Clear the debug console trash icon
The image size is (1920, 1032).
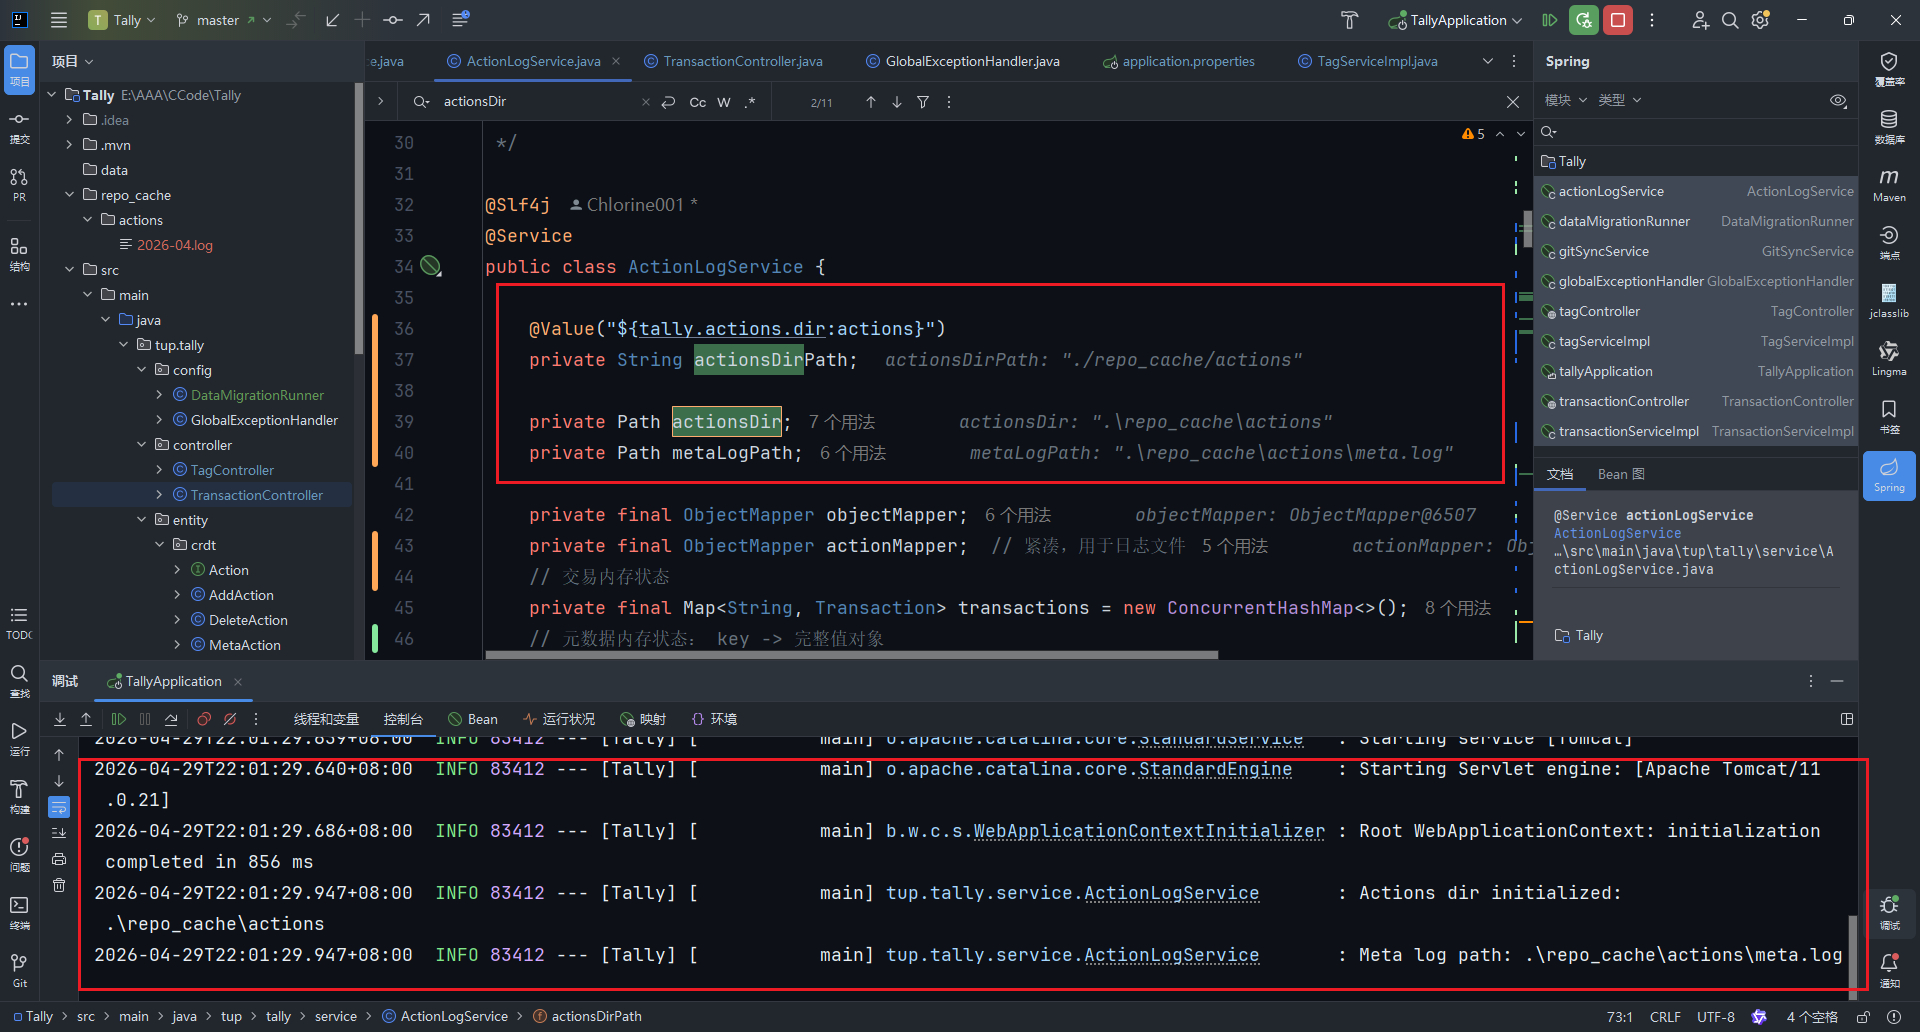(59, 885)
